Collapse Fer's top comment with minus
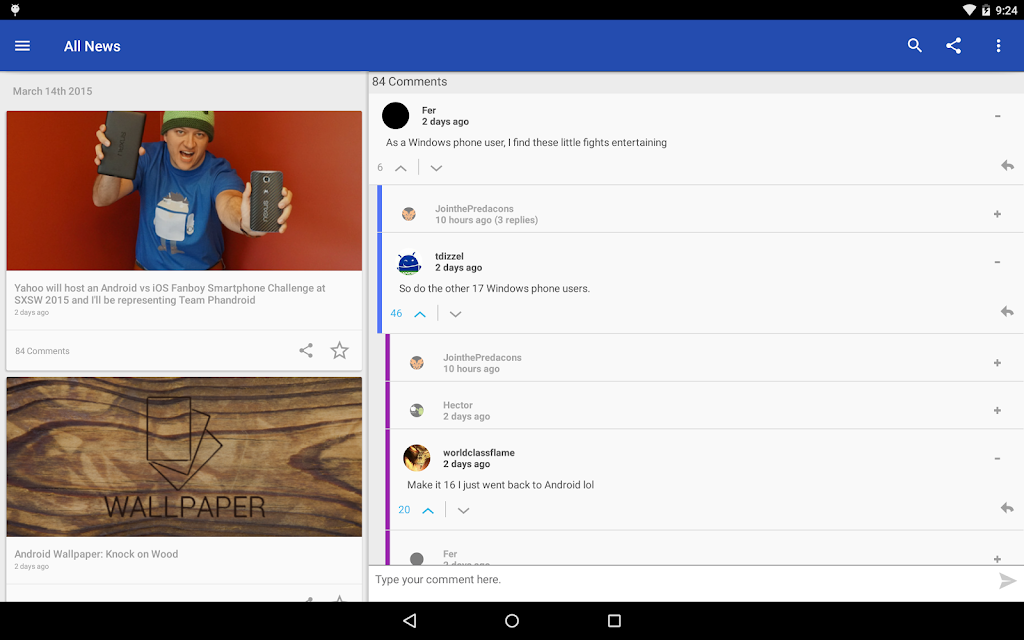 point(997,116)
